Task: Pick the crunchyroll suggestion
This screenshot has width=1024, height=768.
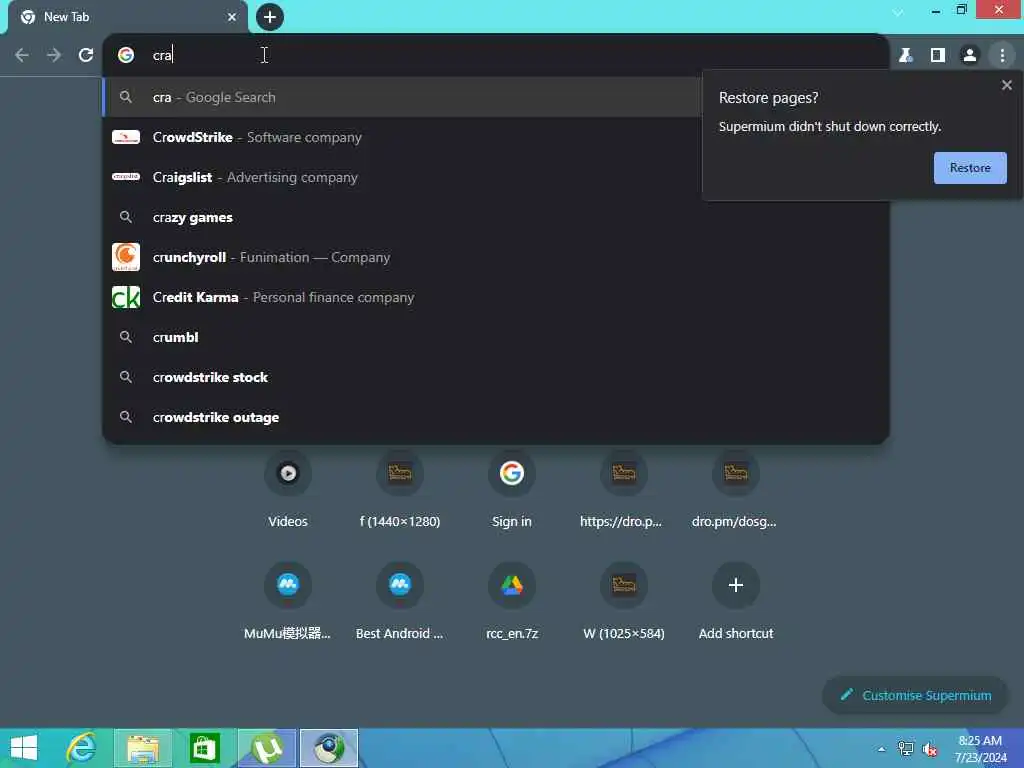Action: tap(496, 257)
